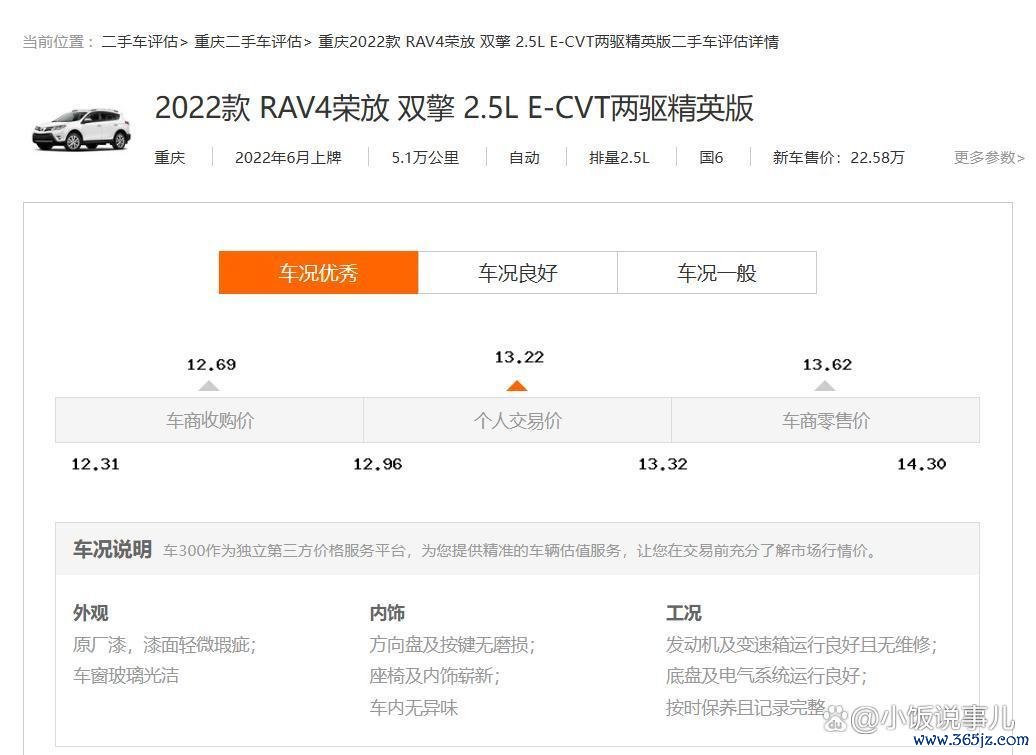This screenshot has height=755, width=1036.
Task: Open the white RAV4 car thumbnail
Action: [81, 128]
